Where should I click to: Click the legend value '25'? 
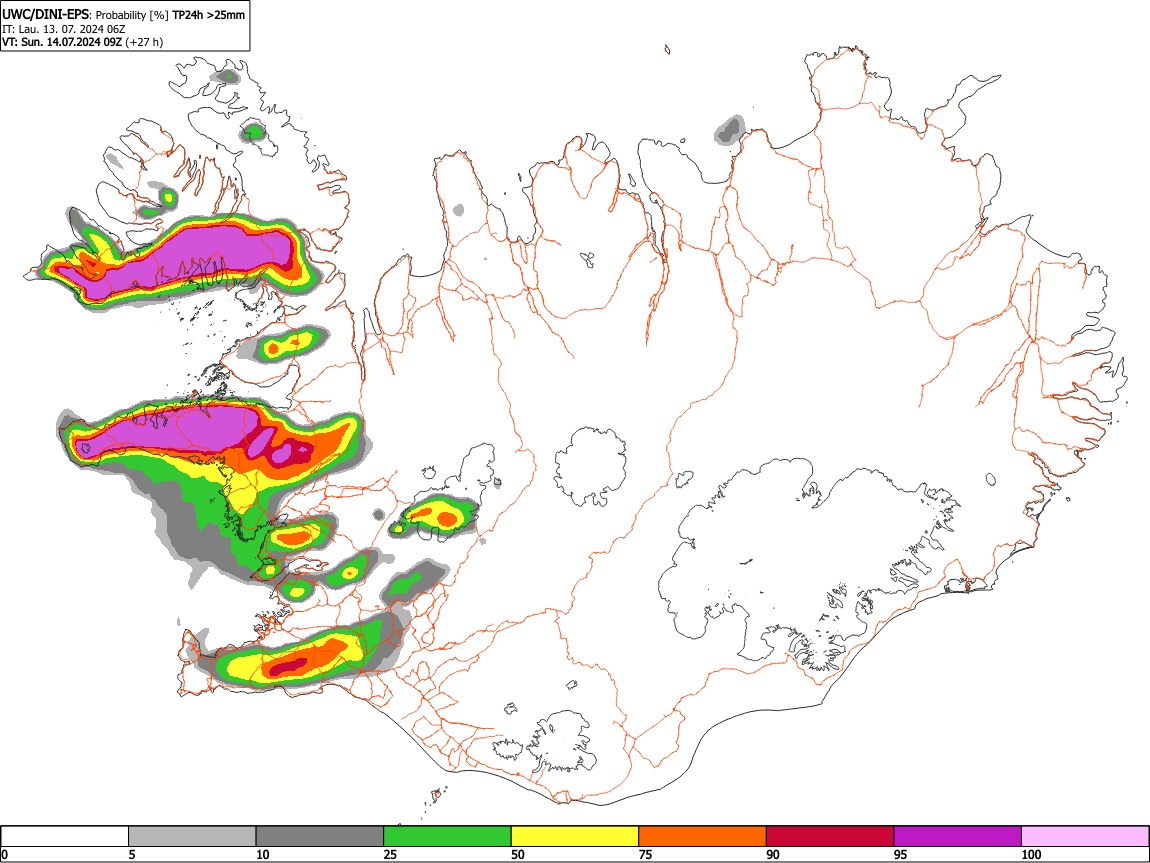pyautogui.click(x=390, y=854)
